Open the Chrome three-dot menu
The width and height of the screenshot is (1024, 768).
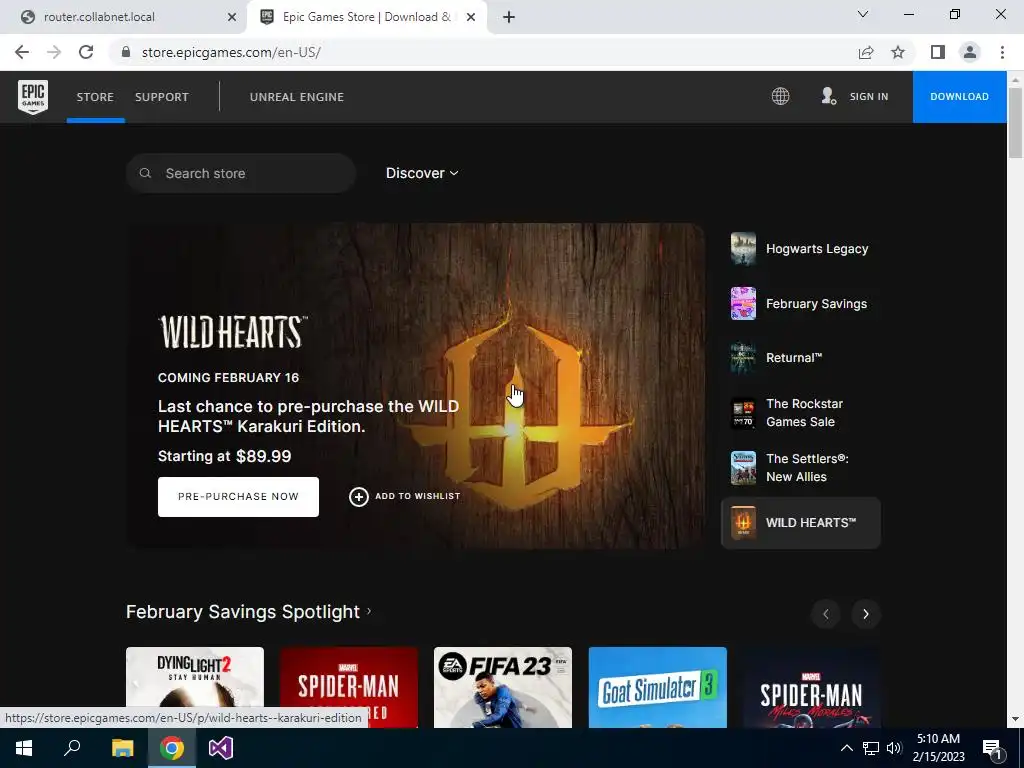(x=1002, y=52)
